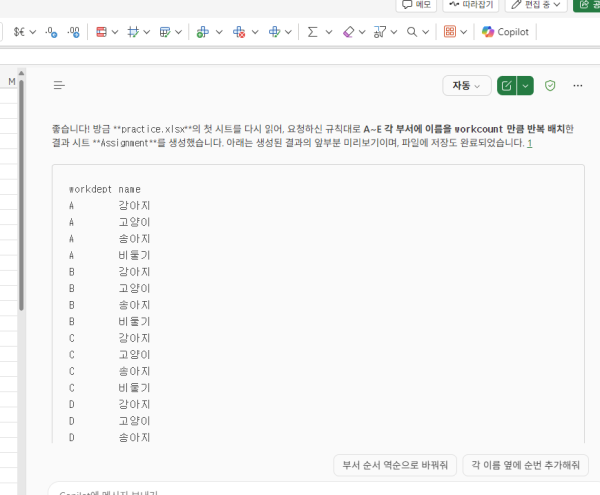
Task: Click 송아지 in the C department rows
Action: click(x=134, y=371)
